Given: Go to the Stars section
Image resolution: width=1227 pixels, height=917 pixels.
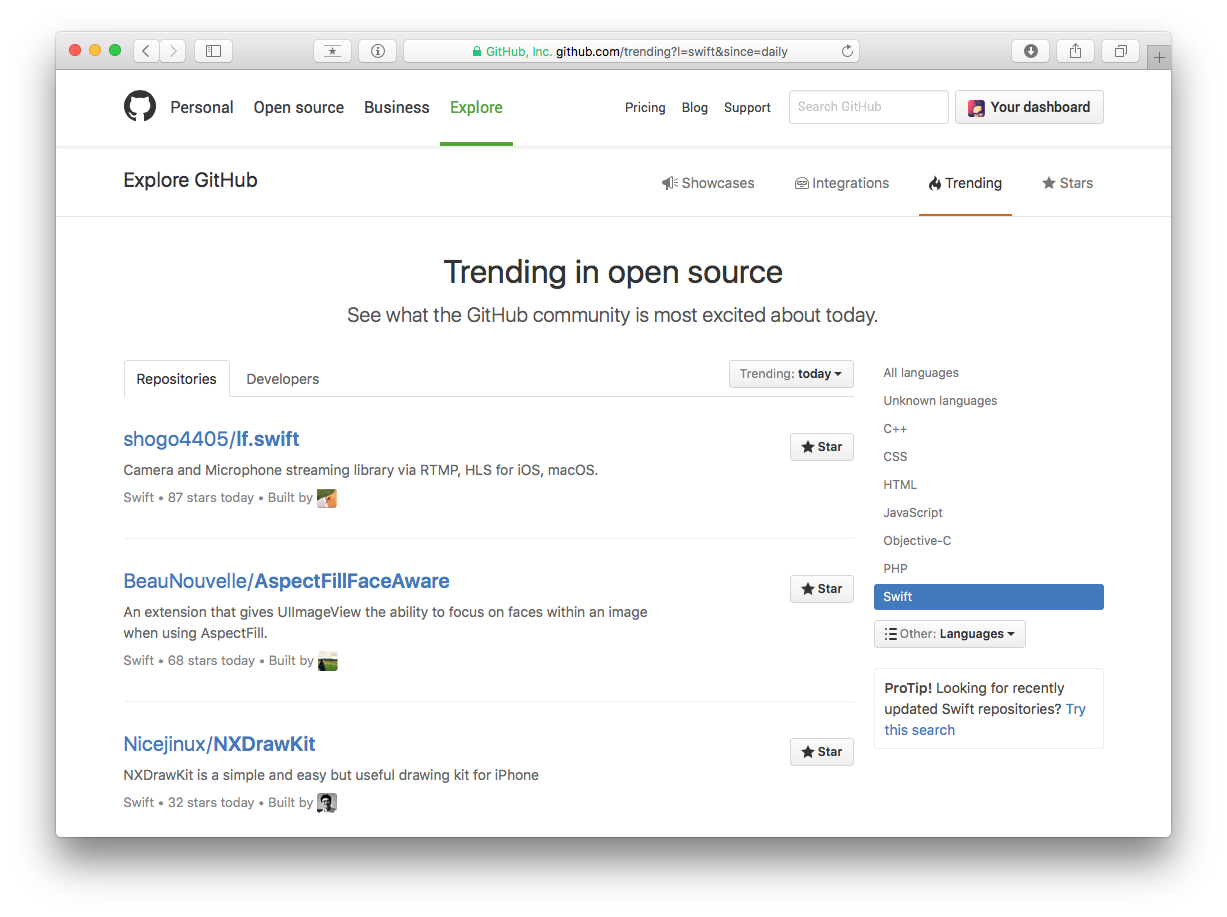Looking at the screenshot, I should click(x=1067, y=183).
